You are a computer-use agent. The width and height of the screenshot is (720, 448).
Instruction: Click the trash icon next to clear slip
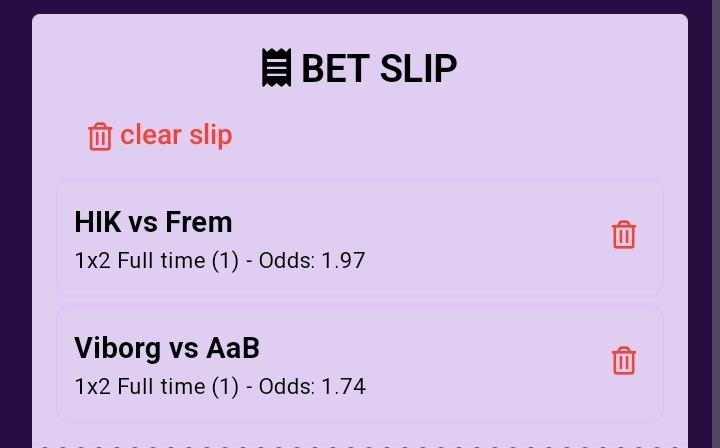[100, 136]
